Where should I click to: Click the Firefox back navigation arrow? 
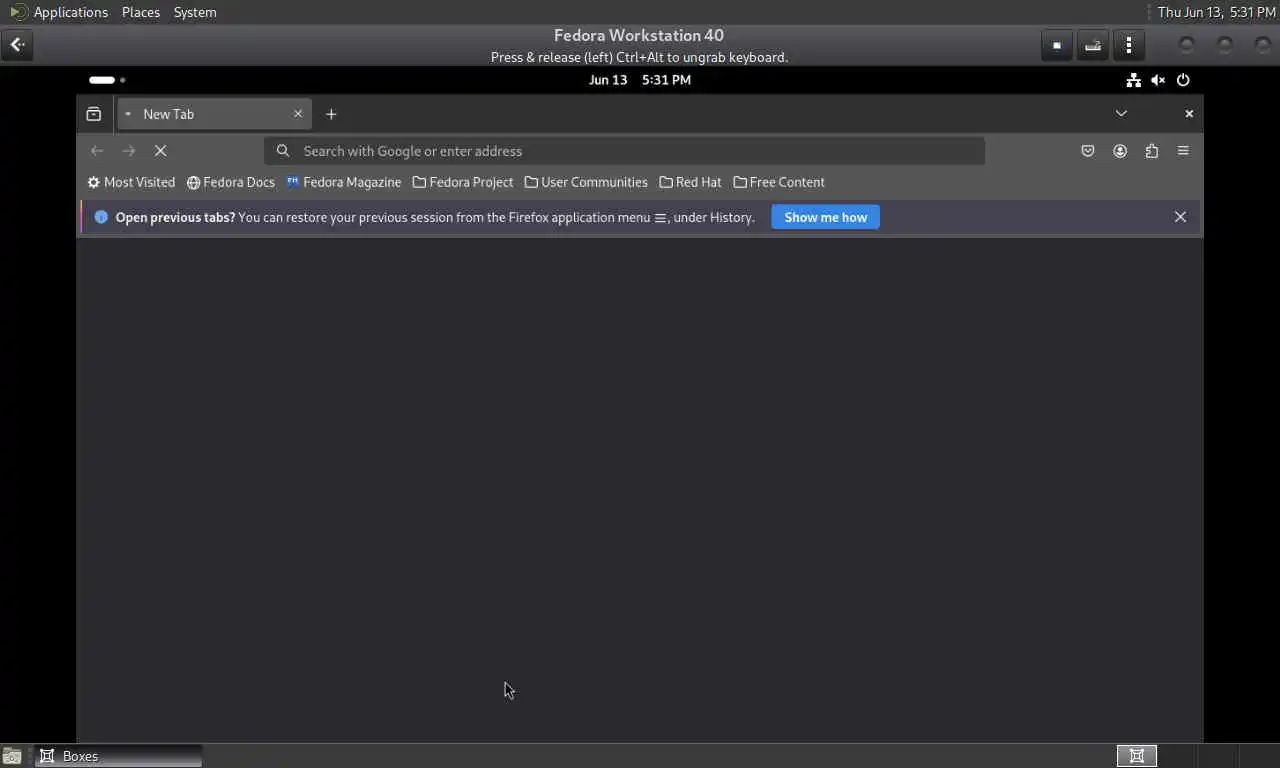coord(97,151)
